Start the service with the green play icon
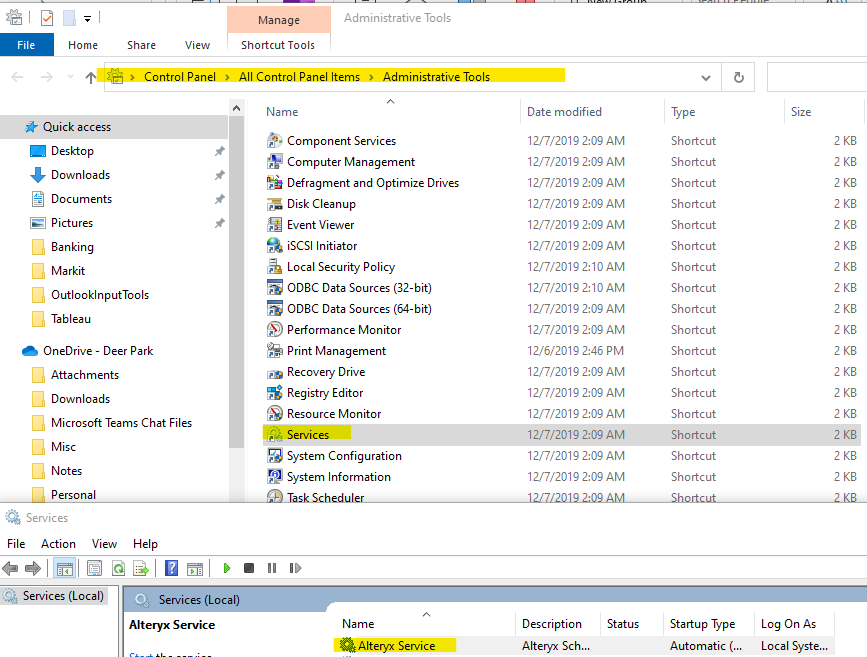The height and width of the screenshot is (657, 867). 227,568
